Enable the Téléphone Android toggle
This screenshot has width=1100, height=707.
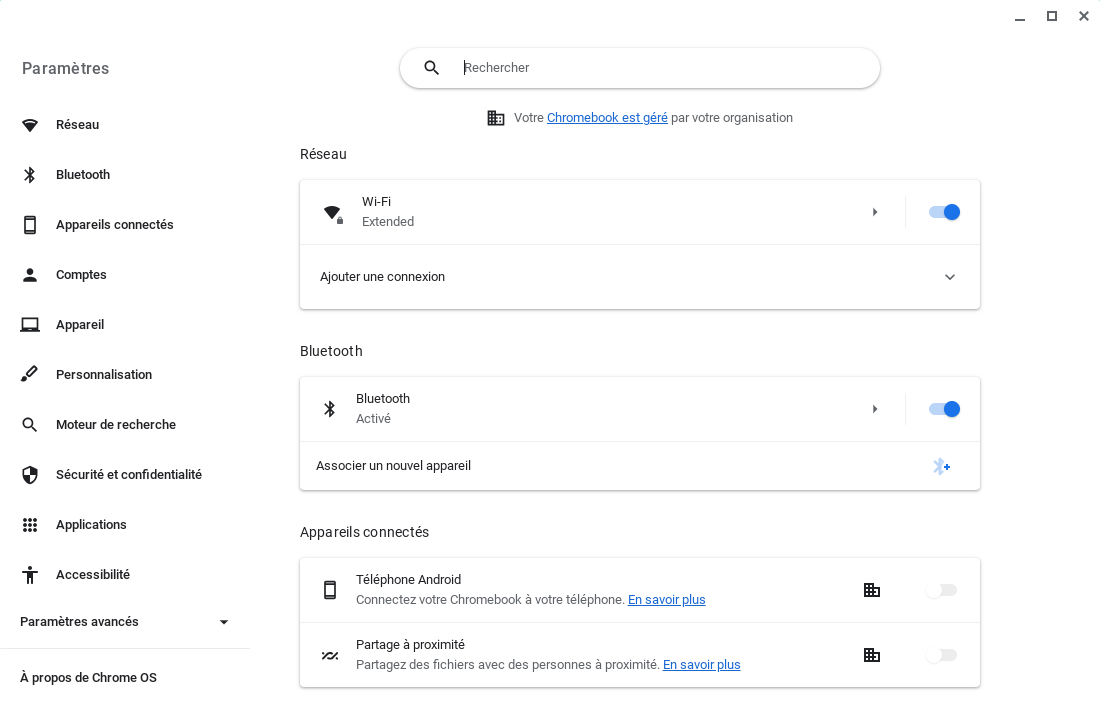(941, 590)
